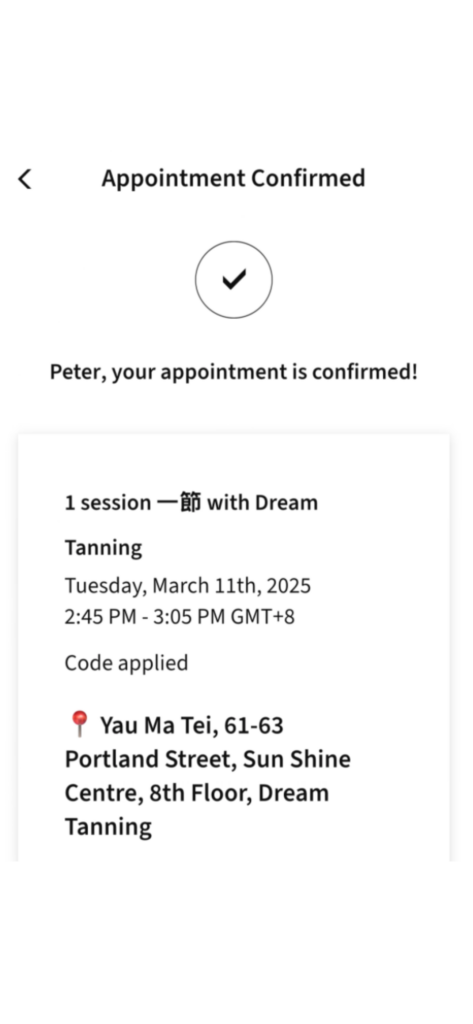The height and width of the screenshot is (1024, 473).
Task: Tap the 'Peter, your appointment is confirmed!' message
Action: (x=233, y=372)
